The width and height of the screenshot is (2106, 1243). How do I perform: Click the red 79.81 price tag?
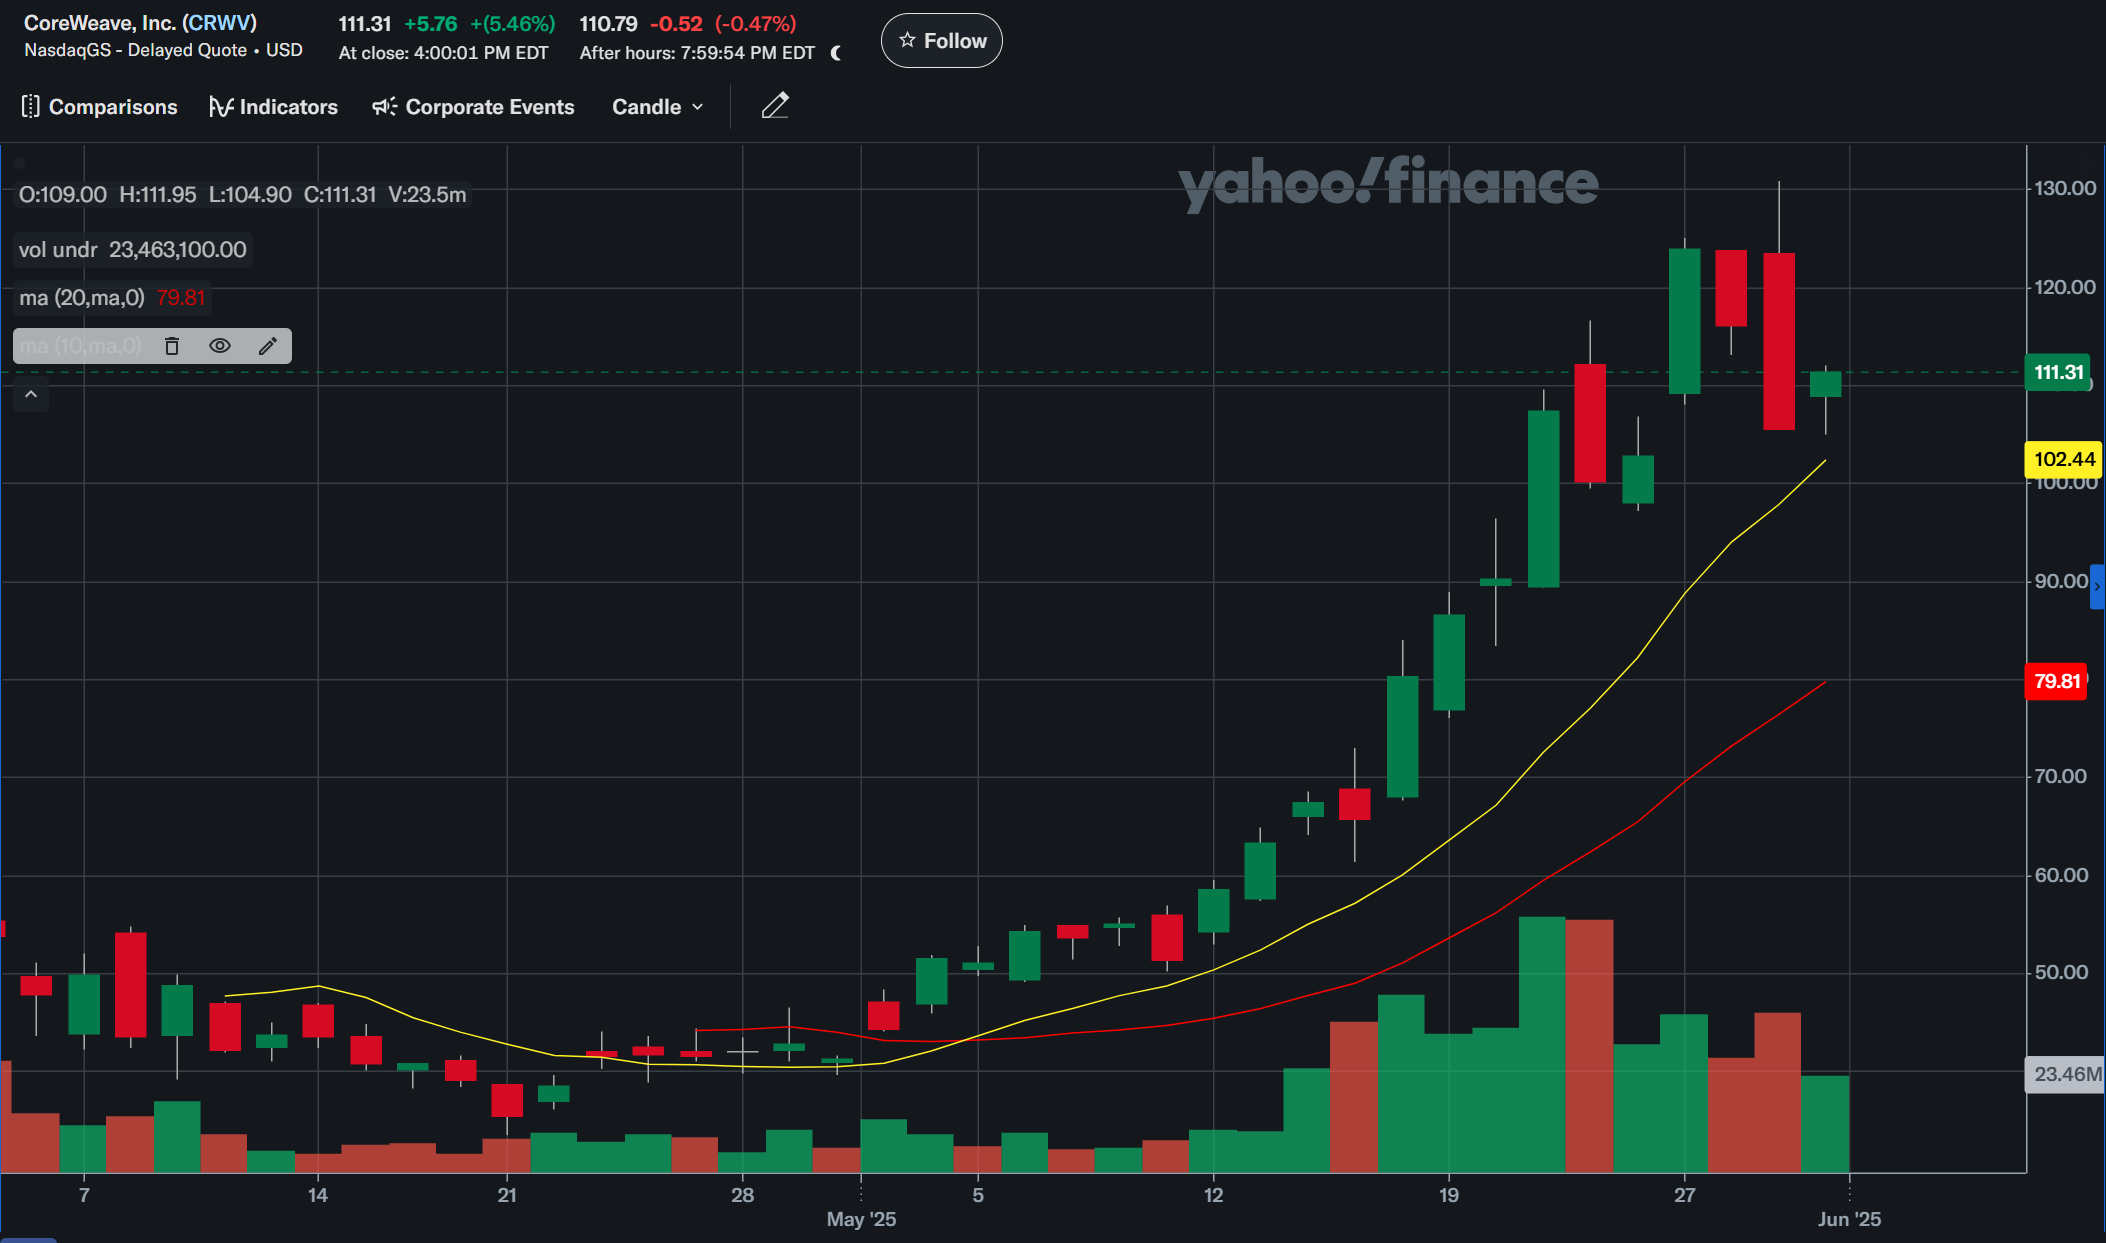pos(2056,681)
